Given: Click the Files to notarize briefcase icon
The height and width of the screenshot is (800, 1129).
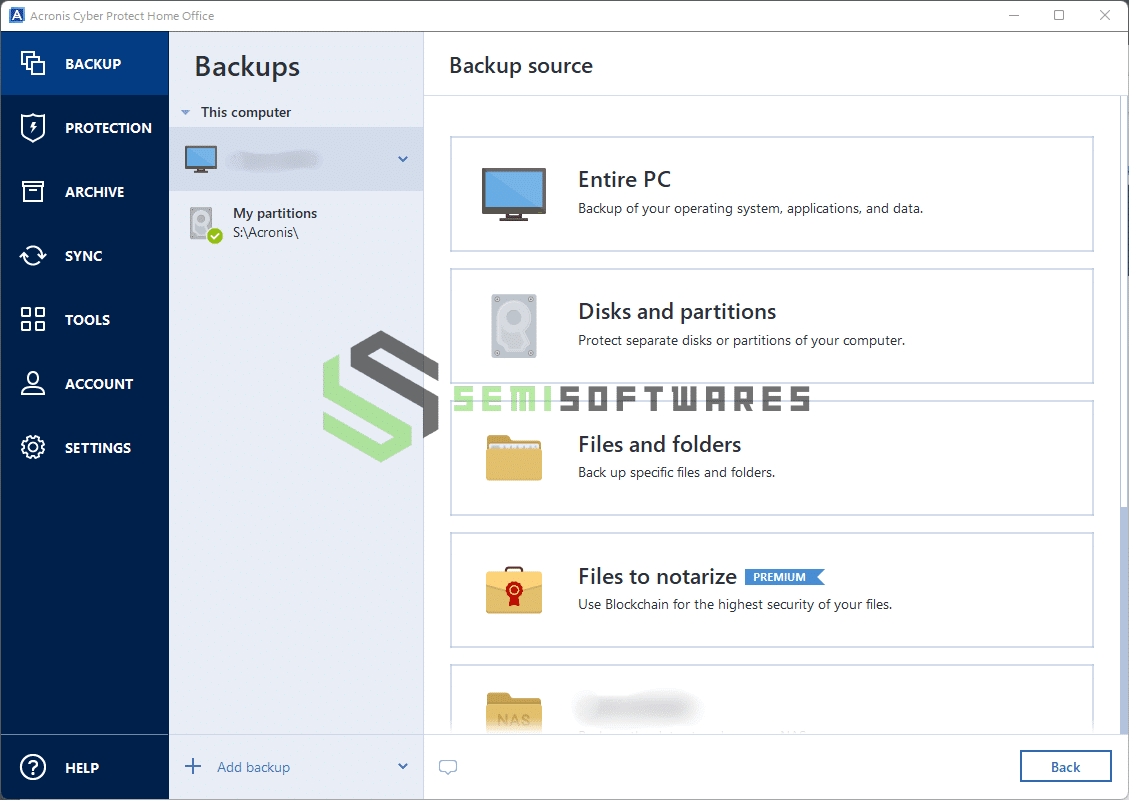Looking at the screenshot, I should point(513,590).
